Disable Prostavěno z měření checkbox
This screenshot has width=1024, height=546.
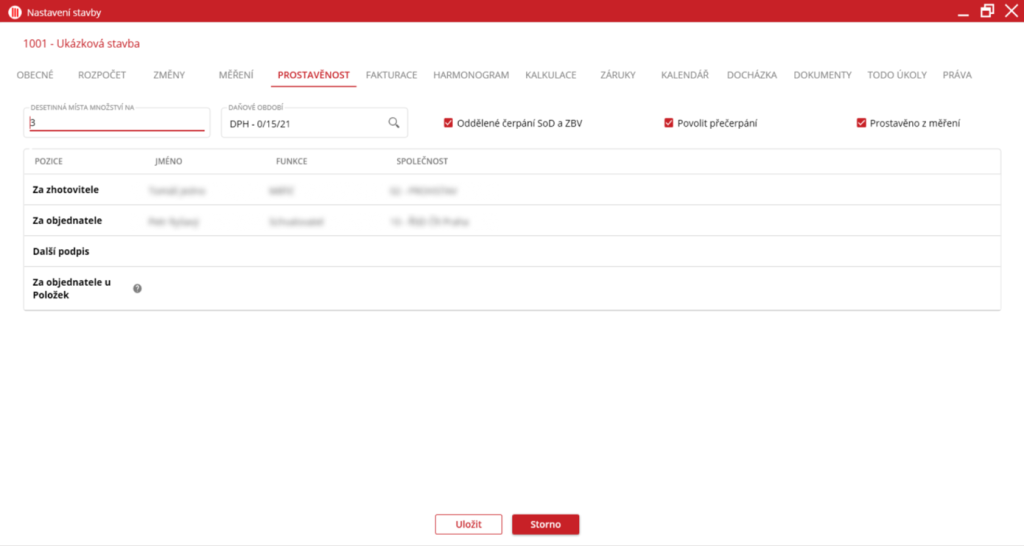(x=861, y=123)
